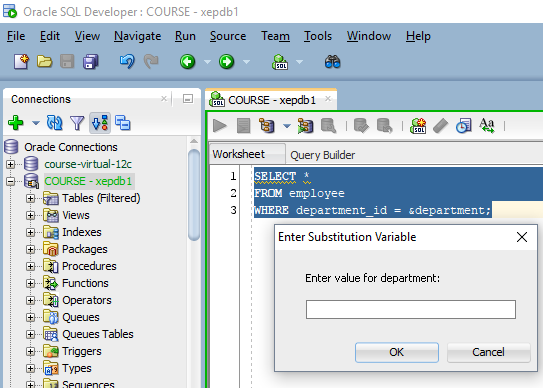This screenshot has height=388, width=543.
Task: Click the Connections schema browser toggle icon
Action: tap(100, 123)
